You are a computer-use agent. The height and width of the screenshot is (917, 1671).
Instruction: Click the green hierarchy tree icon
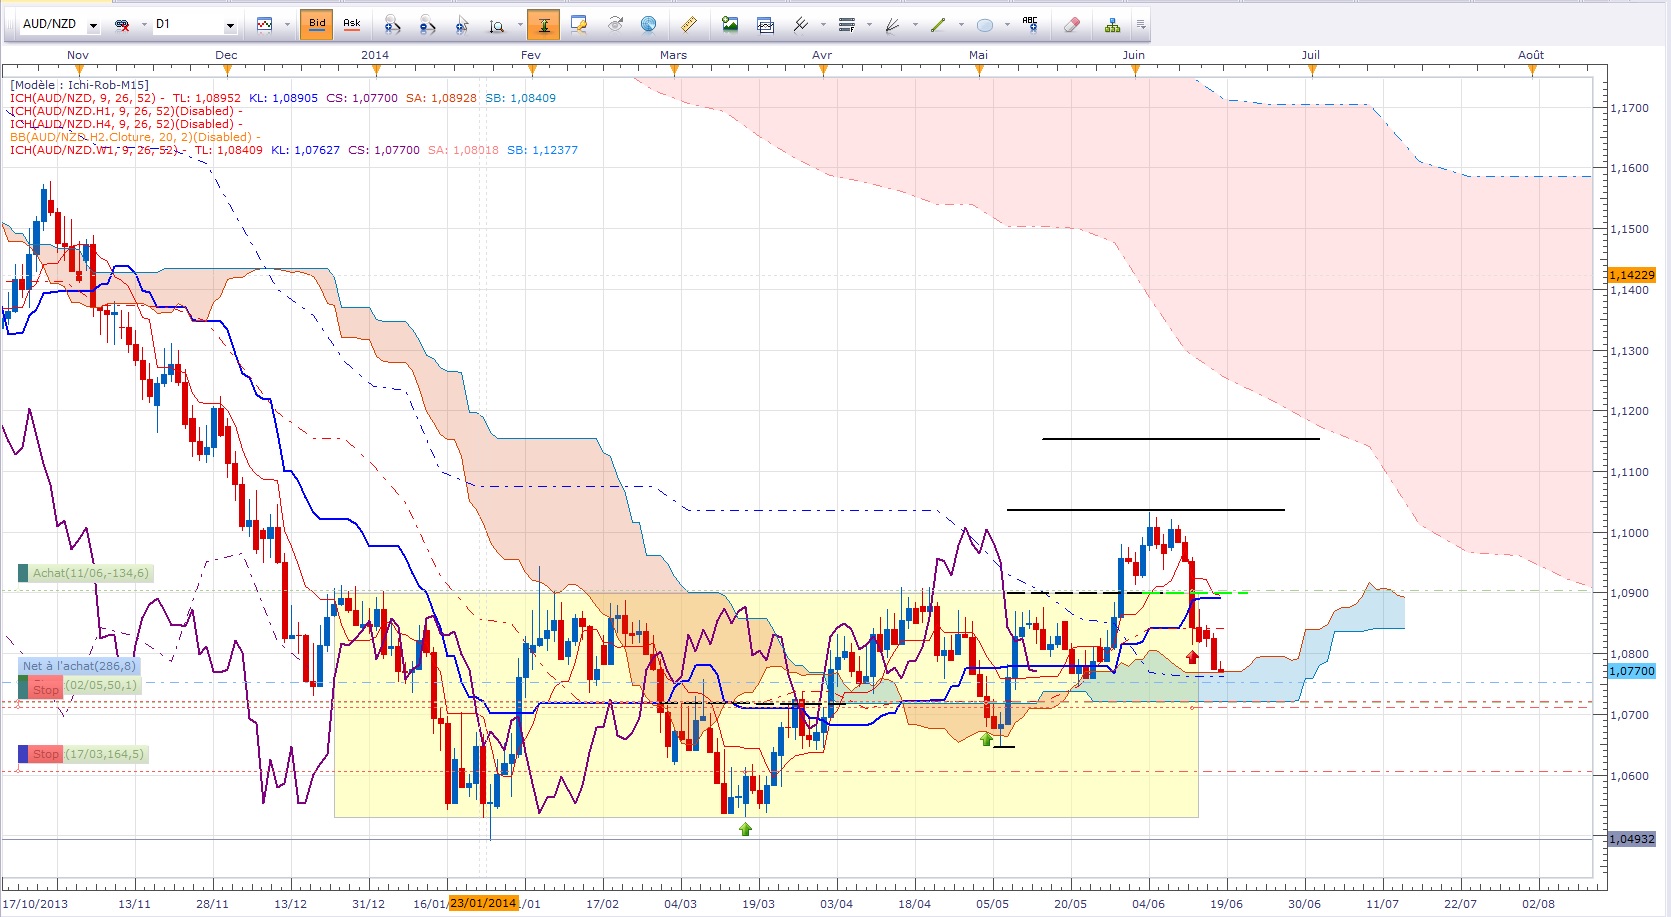(1112, 24)
